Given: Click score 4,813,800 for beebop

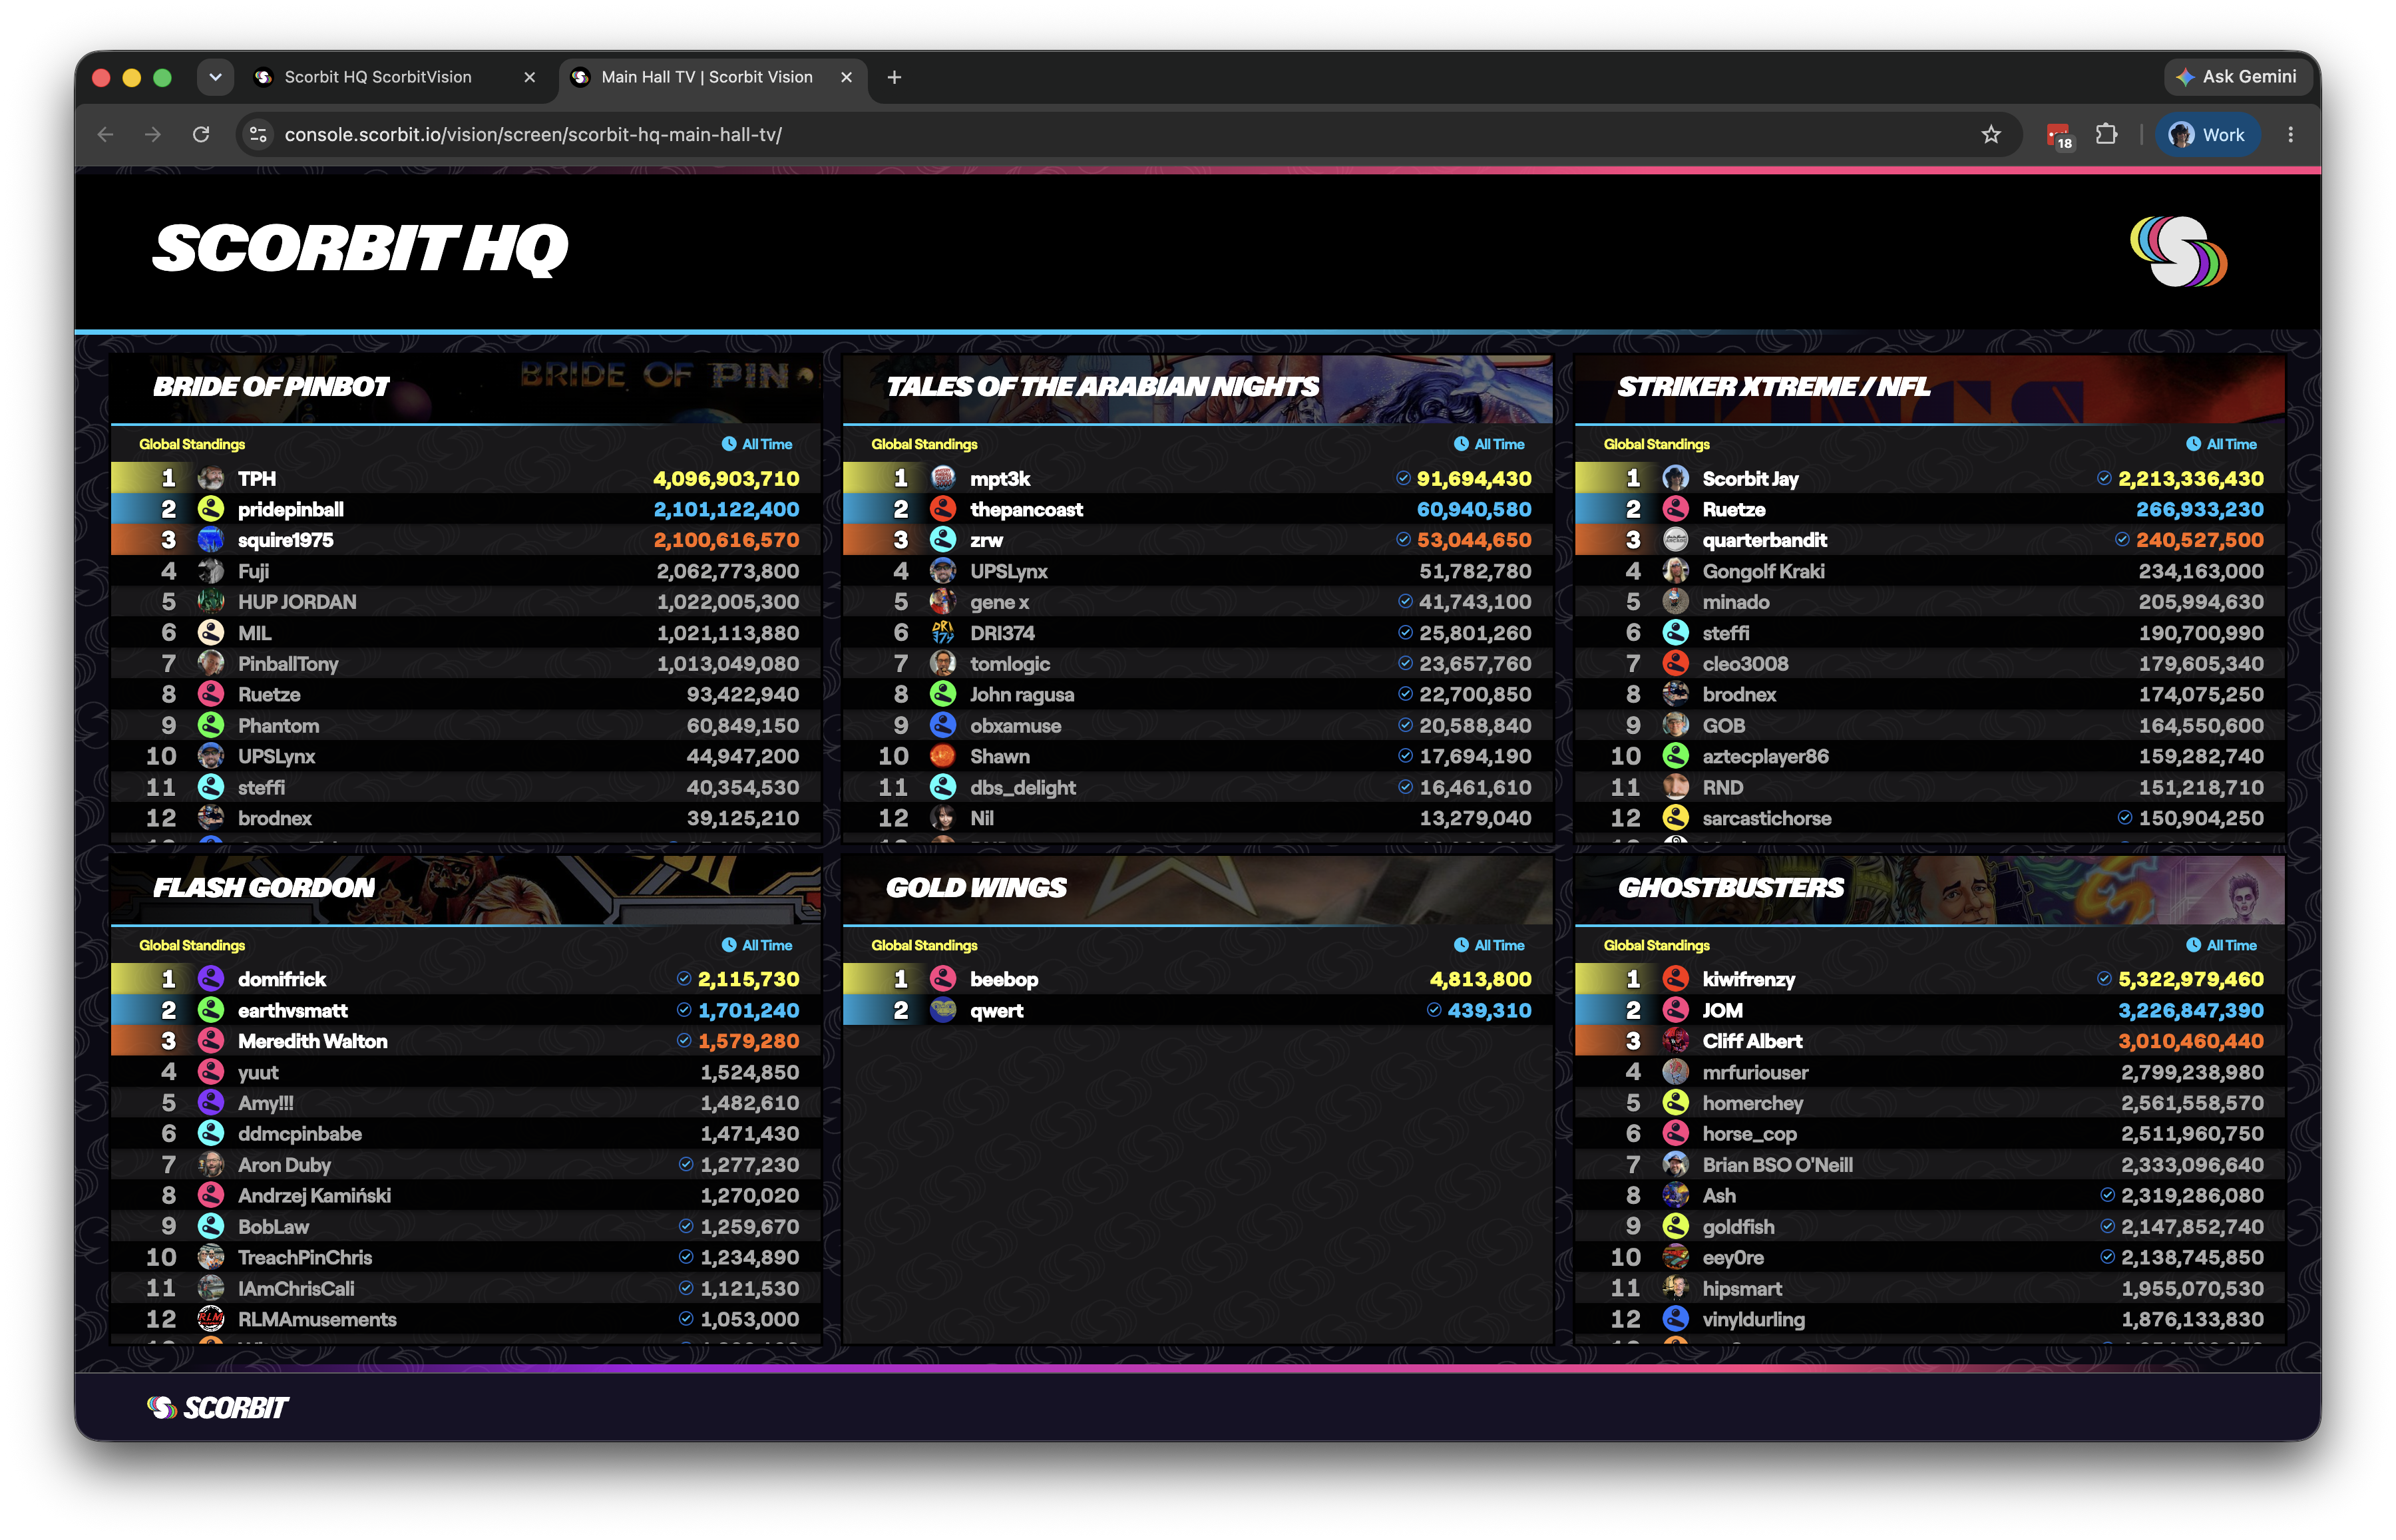Looking at the screenshot, I should tap(1480, 979).
